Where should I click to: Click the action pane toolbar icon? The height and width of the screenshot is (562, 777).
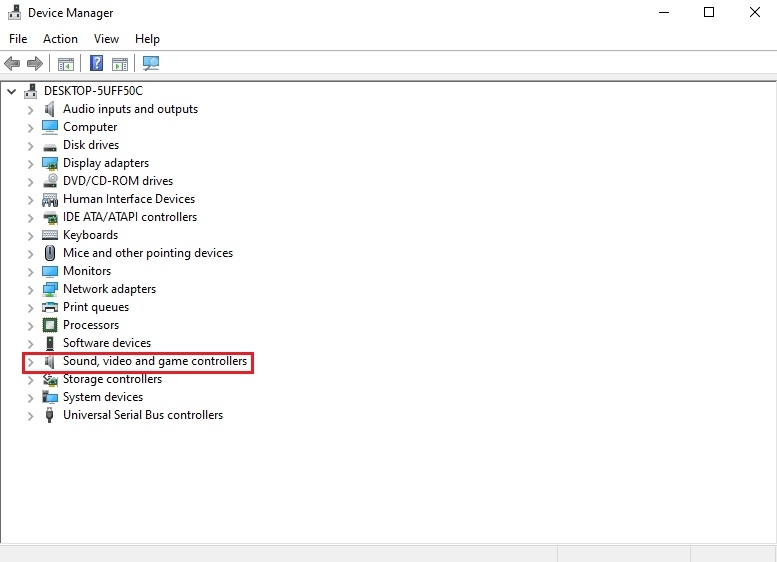[x=120, y=63]
